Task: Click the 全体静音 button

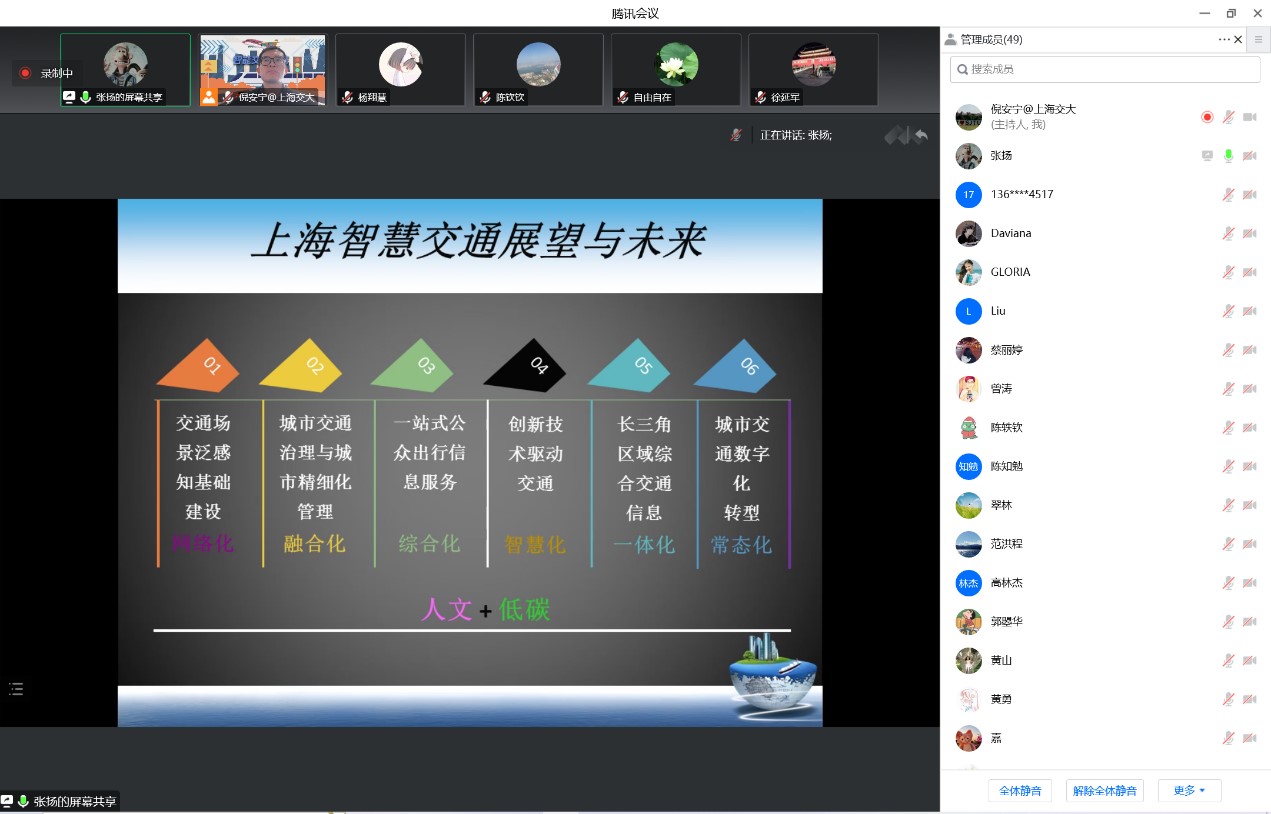Action: click(x=1020, y=790)
